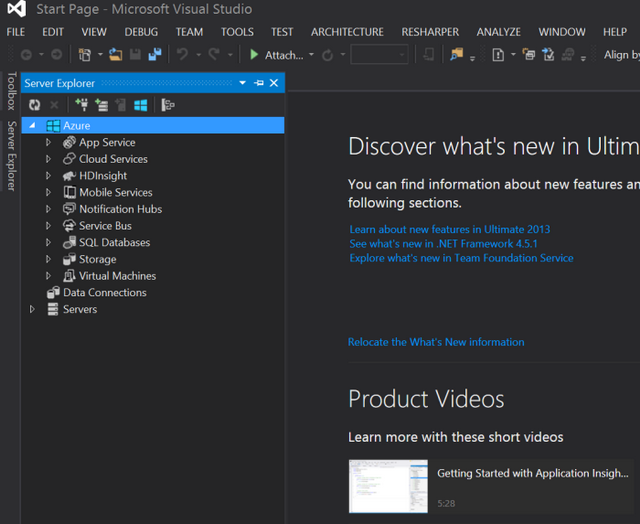Open the RESHARPER menu

click(430, 32)
